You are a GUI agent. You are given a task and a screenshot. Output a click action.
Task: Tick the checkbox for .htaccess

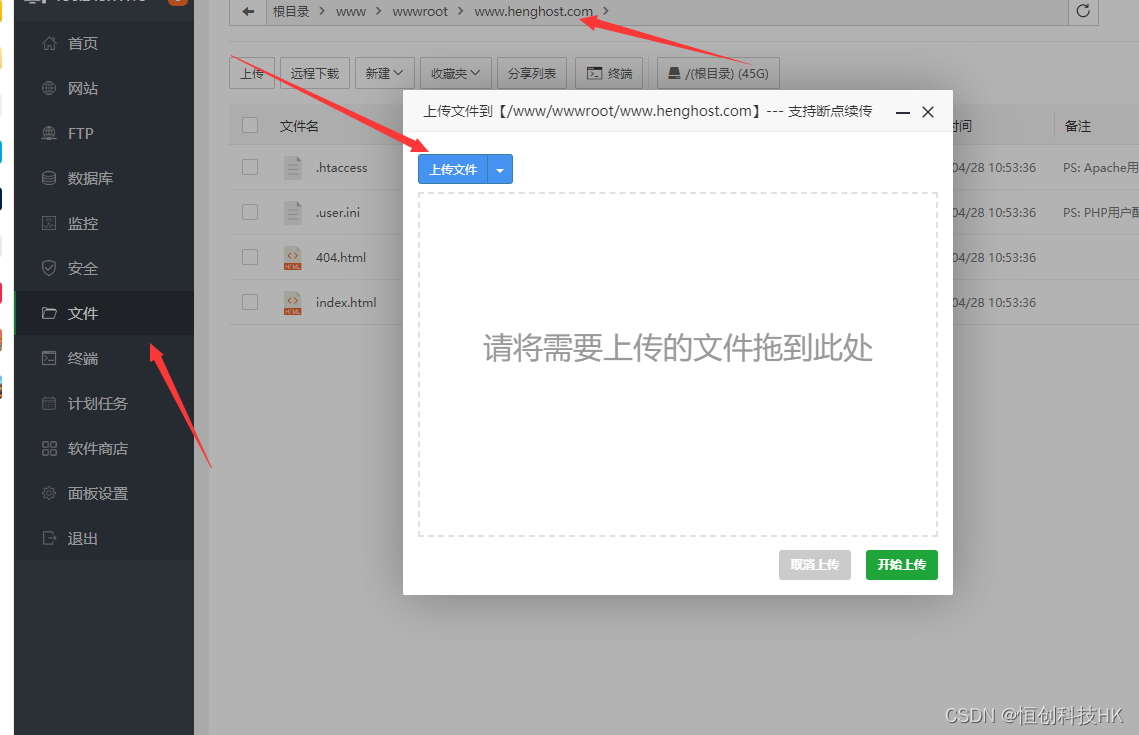pyautogui.click(x=250, y=168)
